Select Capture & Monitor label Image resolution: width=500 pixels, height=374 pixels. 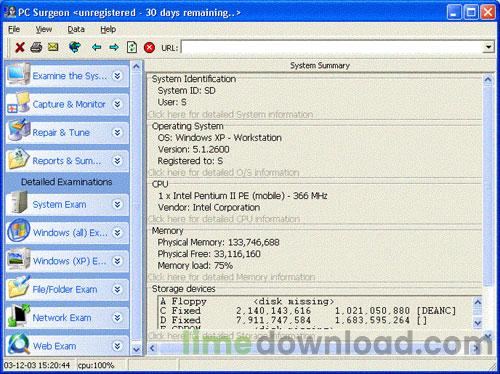(69, 104)
